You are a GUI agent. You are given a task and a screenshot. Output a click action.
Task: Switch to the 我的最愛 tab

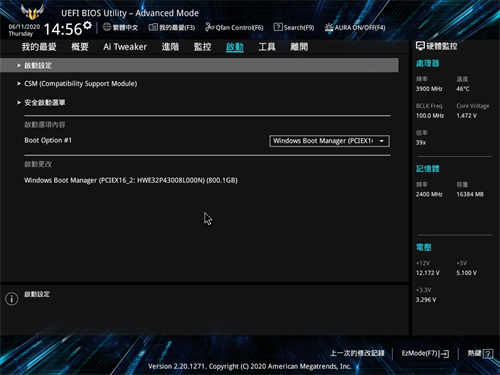click(x=39, y=47)
